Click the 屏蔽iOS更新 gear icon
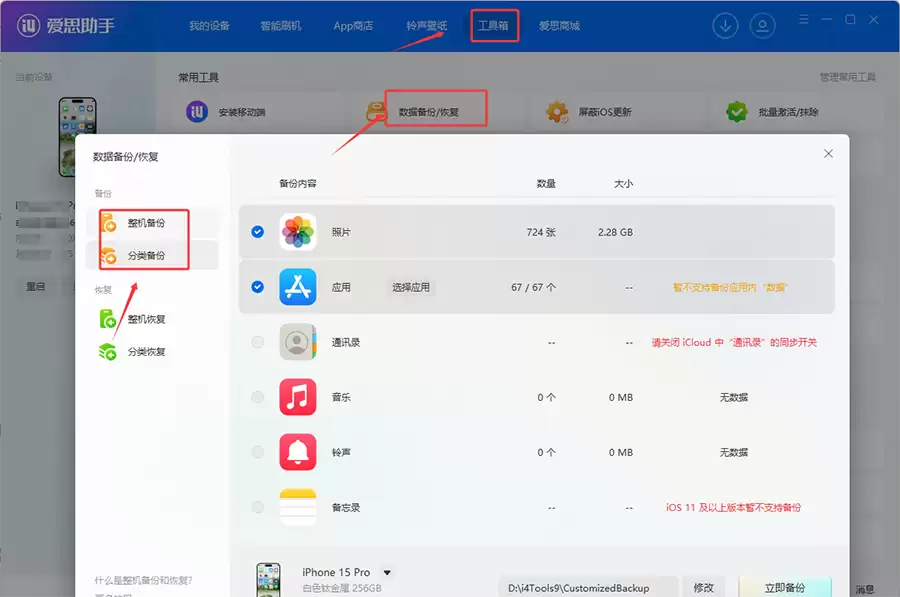 [x=557, y=111]
